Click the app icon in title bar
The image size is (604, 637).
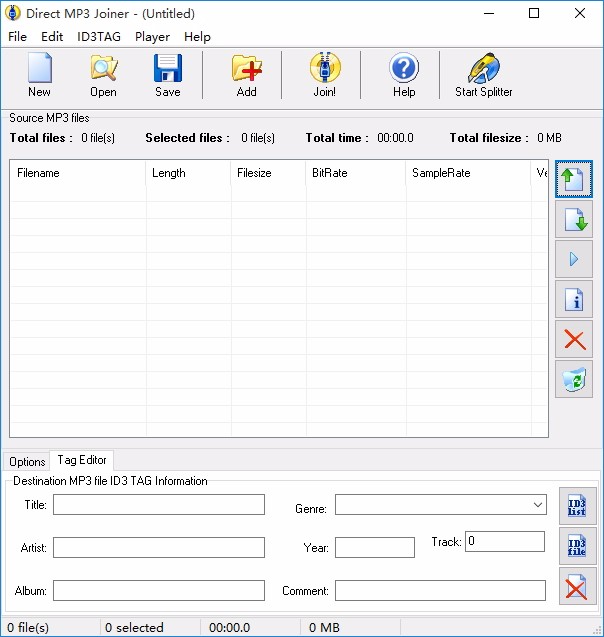tap(13, 13)
